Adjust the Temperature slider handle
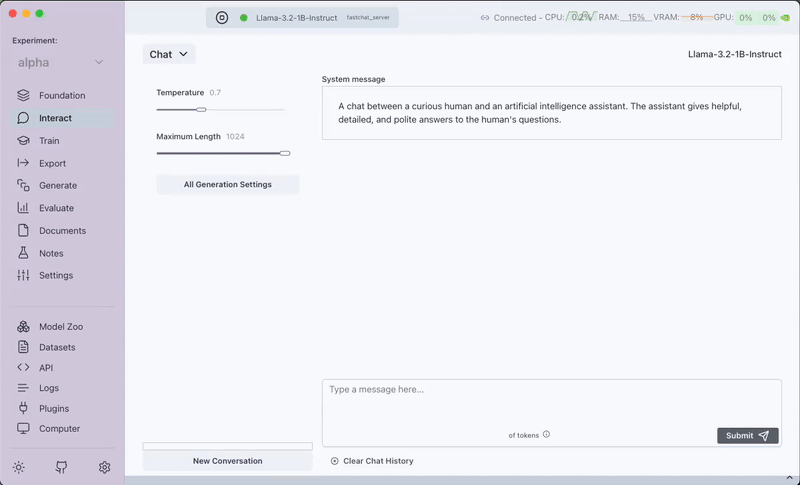This screenshot has height=485, width=800. [201, 109]
